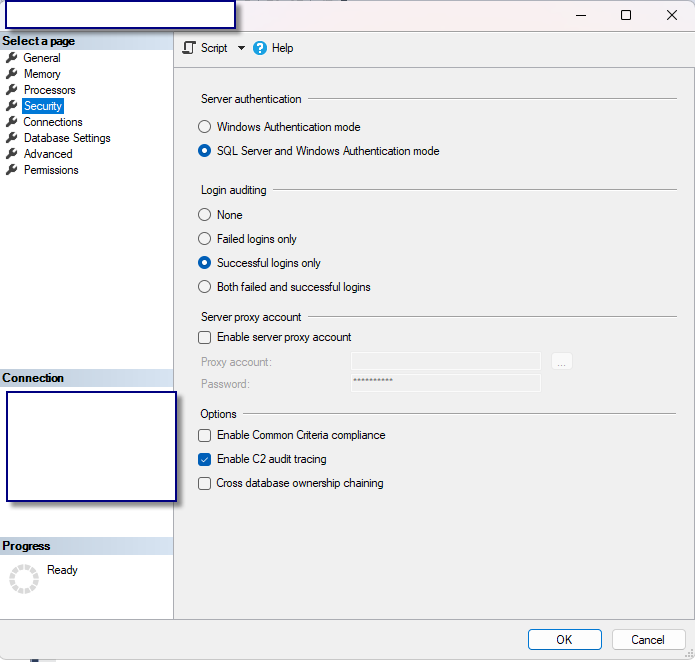695x662 pixels.
Task: Click the Options group label
Action: 218,414
